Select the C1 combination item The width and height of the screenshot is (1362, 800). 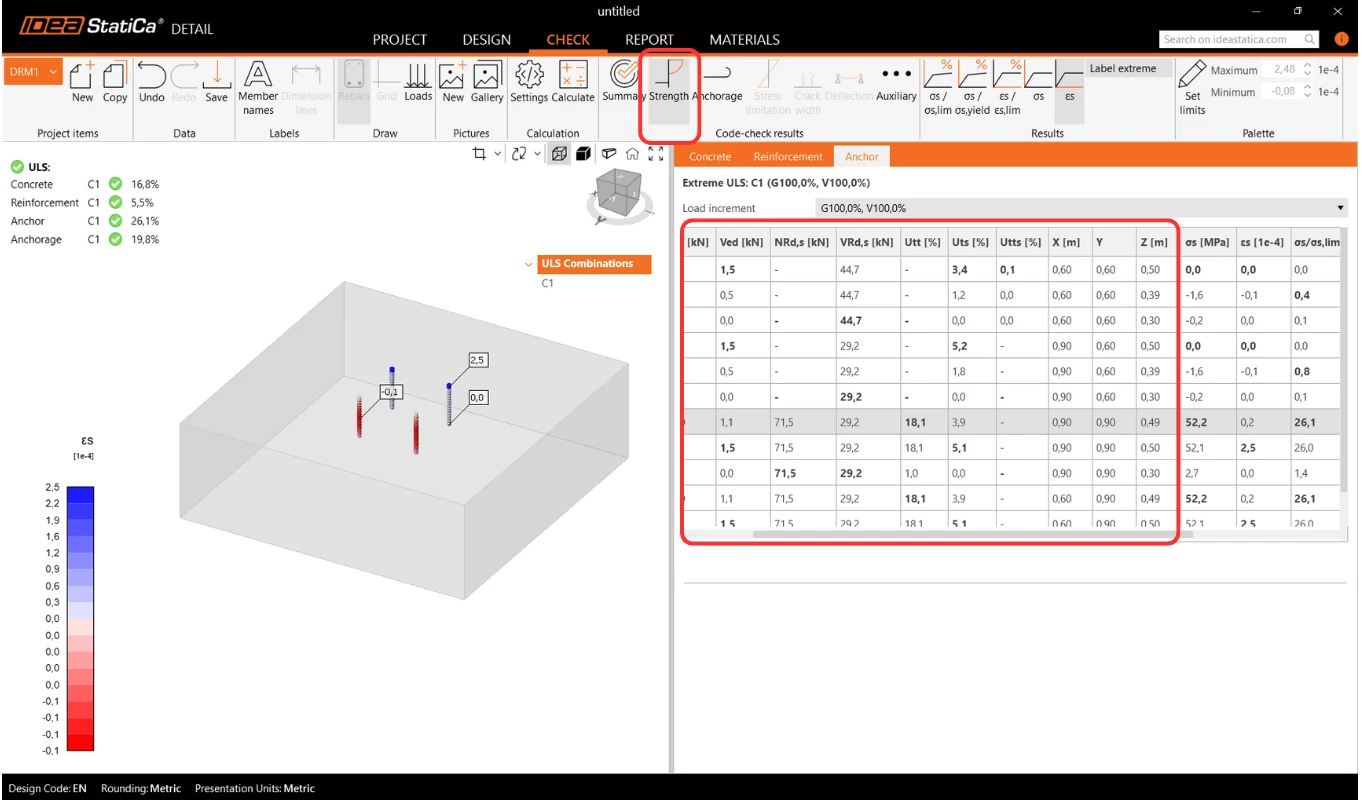[548, 283]
